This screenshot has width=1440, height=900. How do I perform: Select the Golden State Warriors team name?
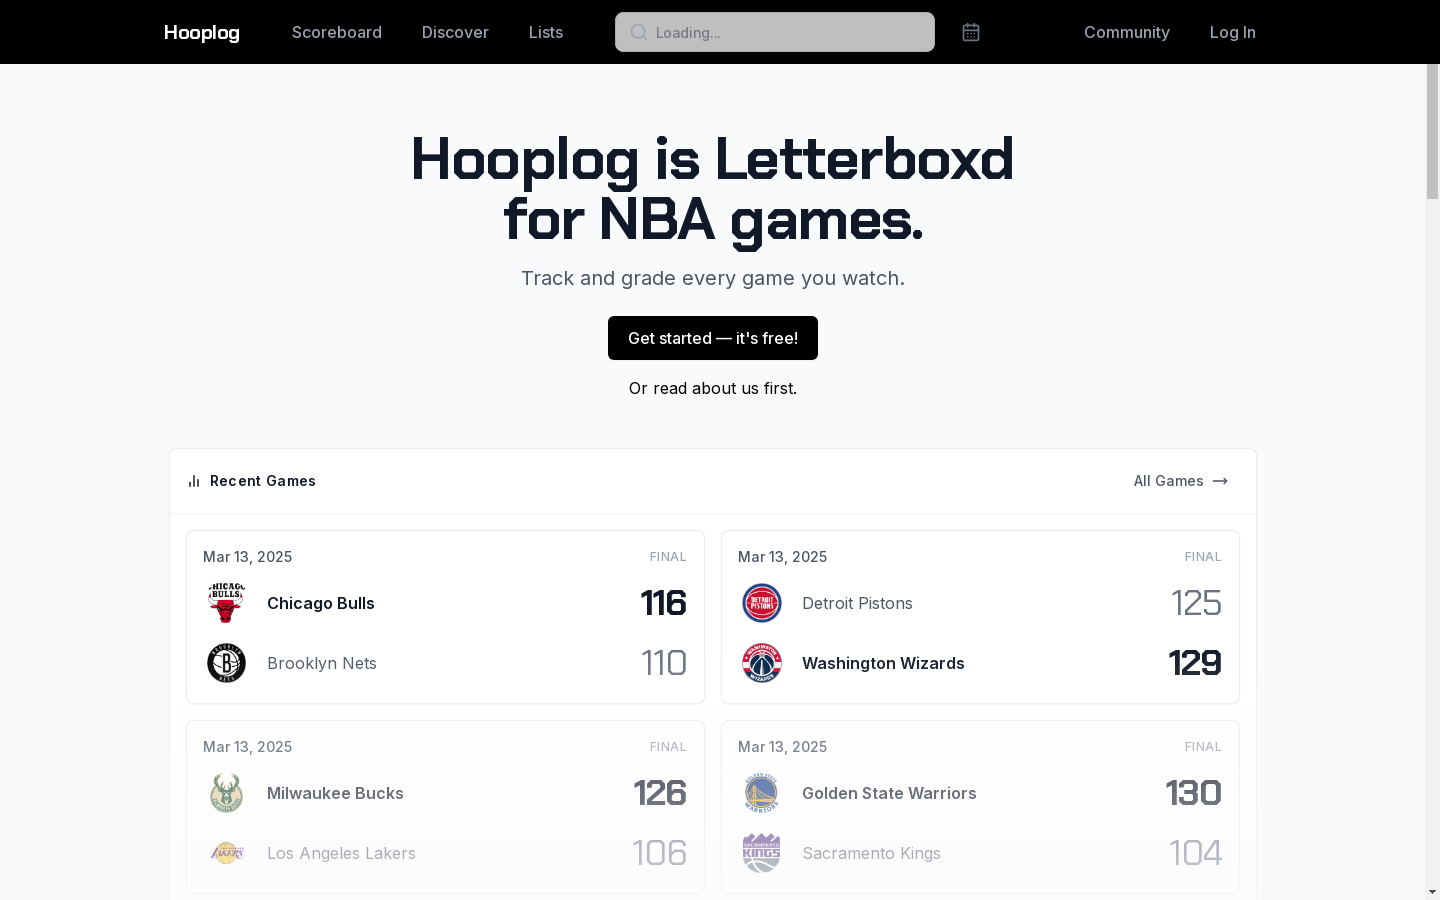[x=889, y=793]
